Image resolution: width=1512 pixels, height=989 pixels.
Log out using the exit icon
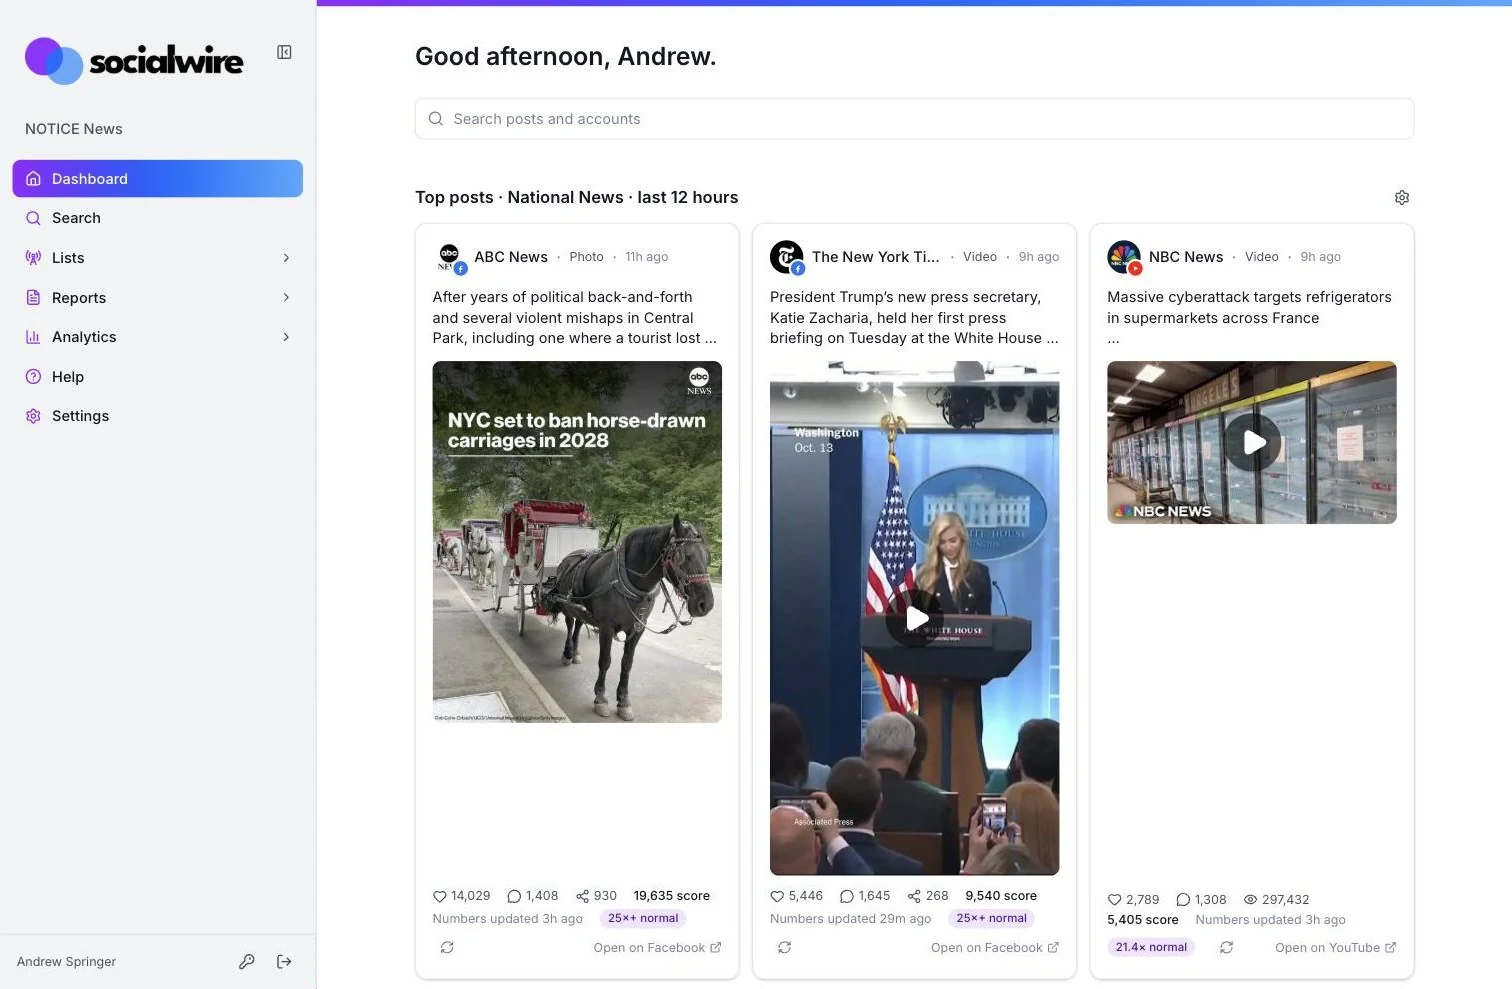(x=284, y=962)
